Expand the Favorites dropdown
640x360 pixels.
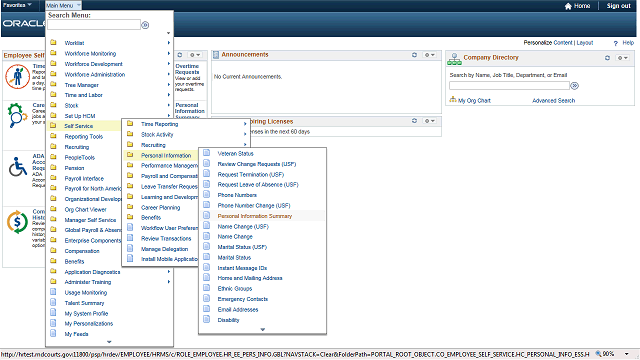pyautogui.click(x=17, y=5)
